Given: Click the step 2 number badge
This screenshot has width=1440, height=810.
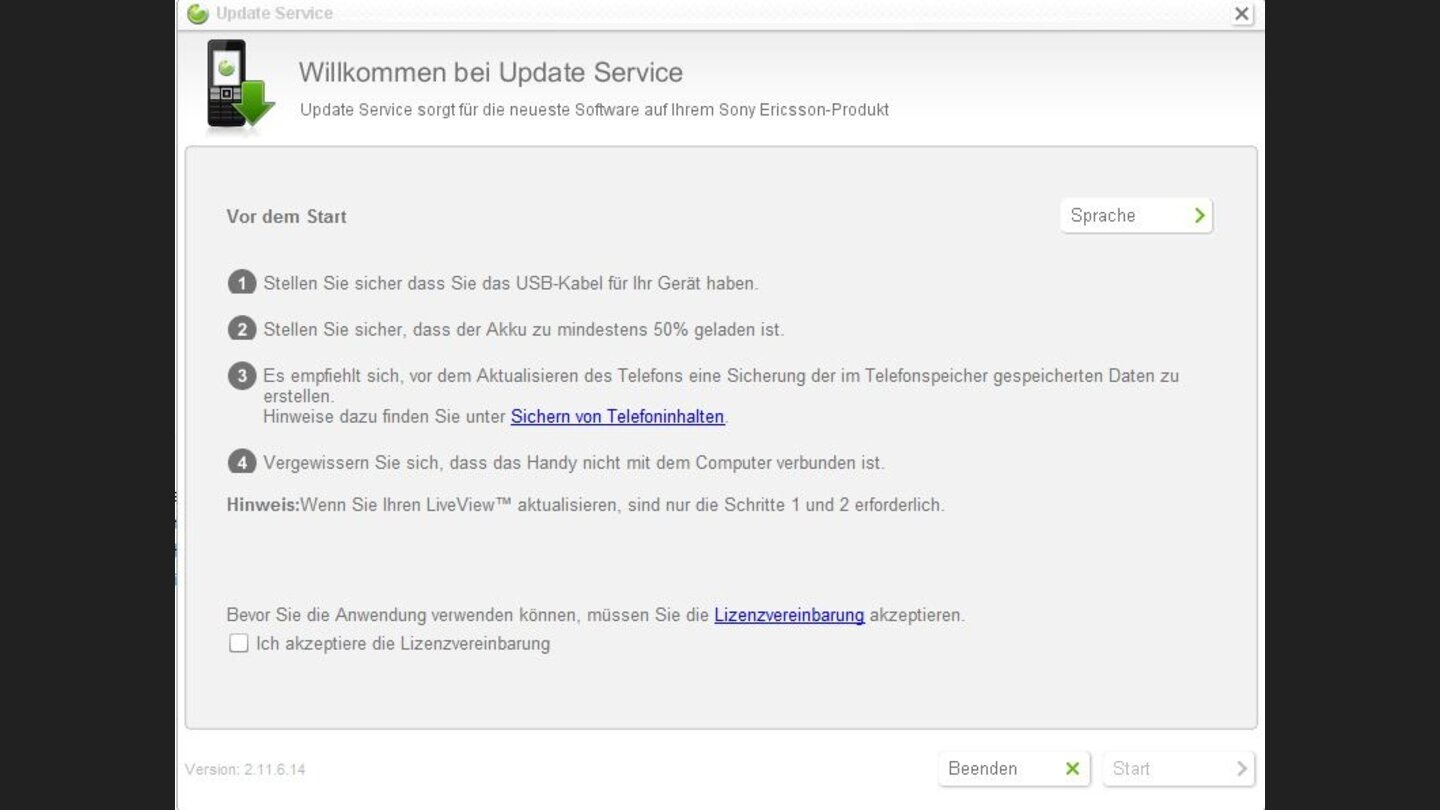Looking at the screenshot, I should [x=241, y=329].
